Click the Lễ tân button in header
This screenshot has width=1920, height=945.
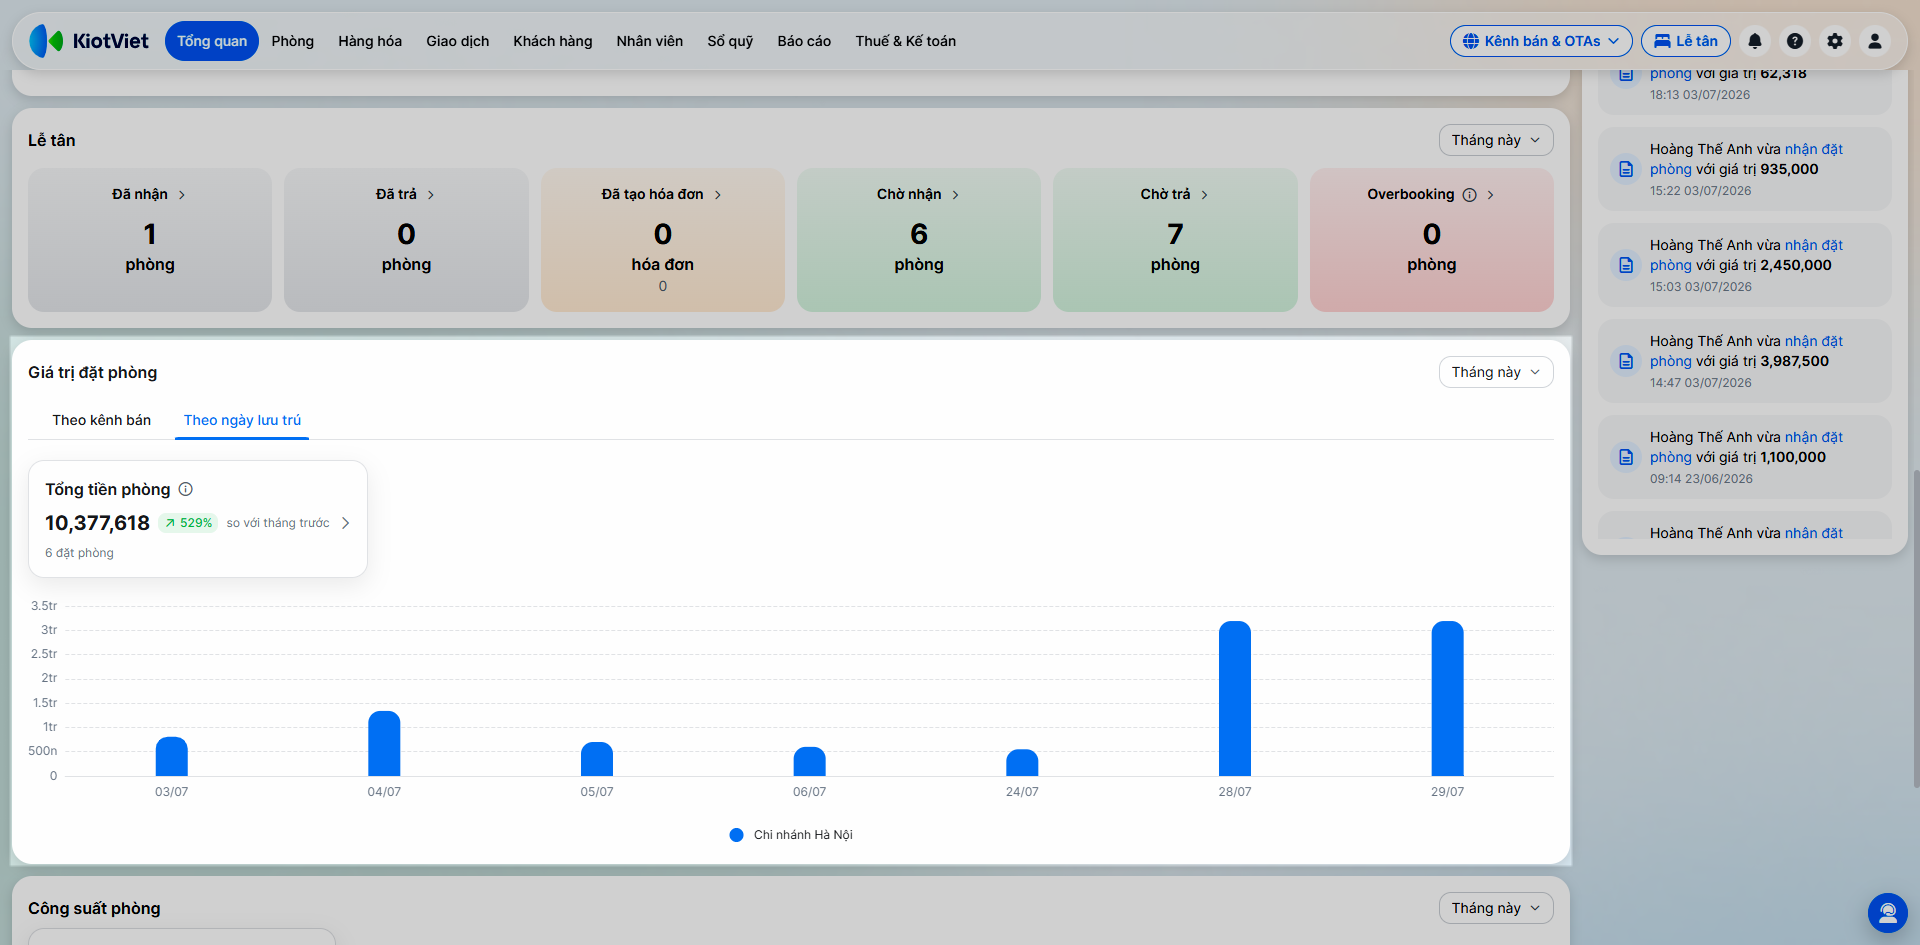1686,41
